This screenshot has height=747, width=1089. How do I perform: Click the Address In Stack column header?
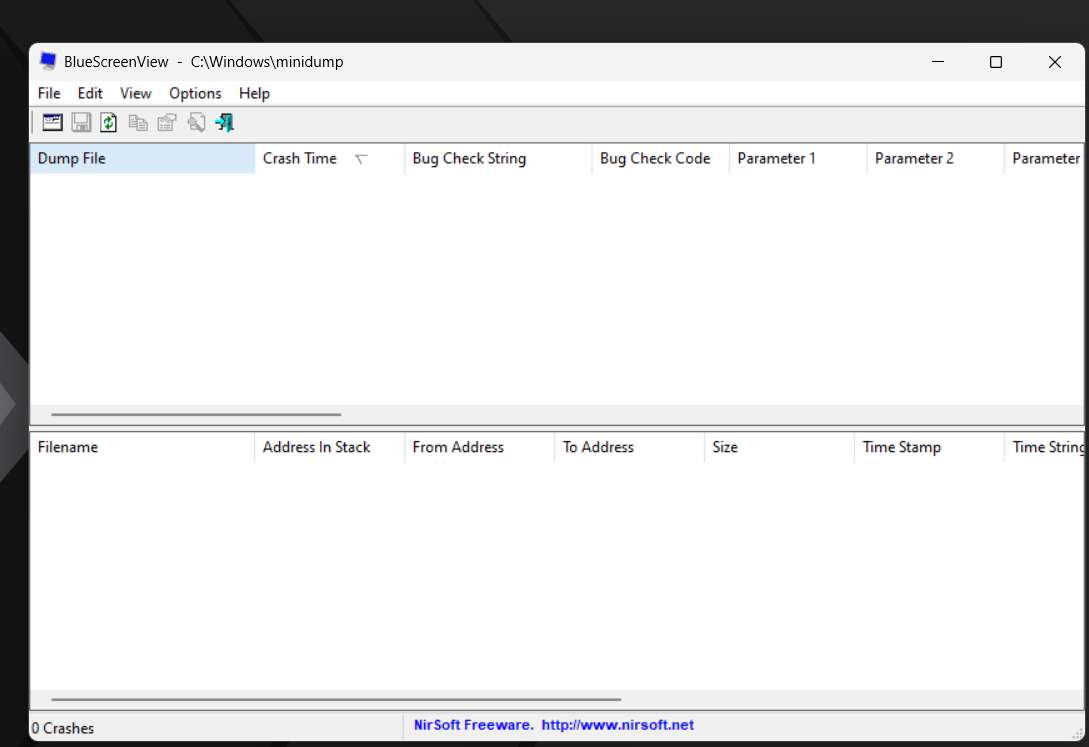[329, 447]
